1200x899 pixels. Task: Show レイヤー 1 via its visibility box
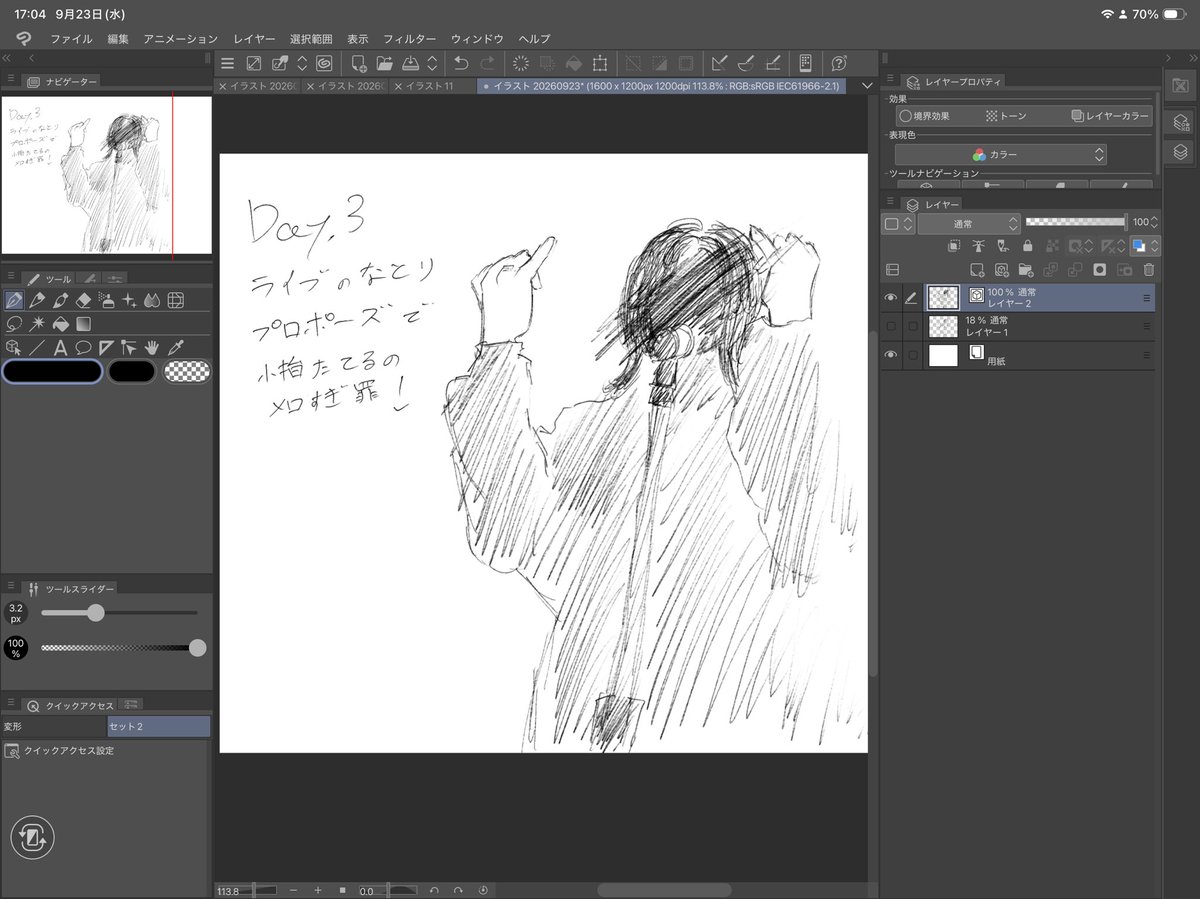coord(891,326)
